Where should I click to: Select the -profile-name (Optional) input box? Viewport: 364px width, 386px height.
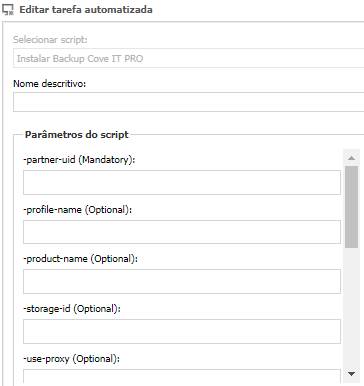tap(182, 232)
